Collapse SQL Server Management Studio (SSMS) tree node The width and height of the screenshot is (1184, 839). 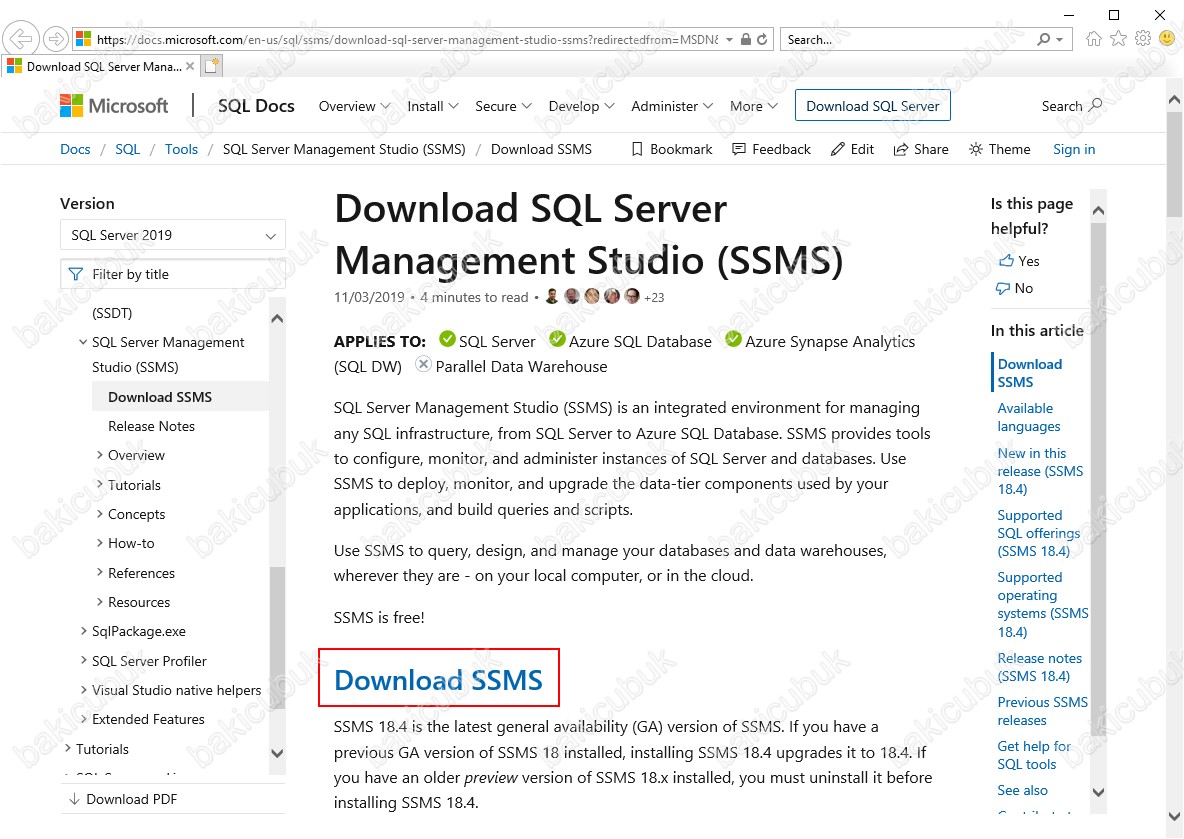coord(83,342)
